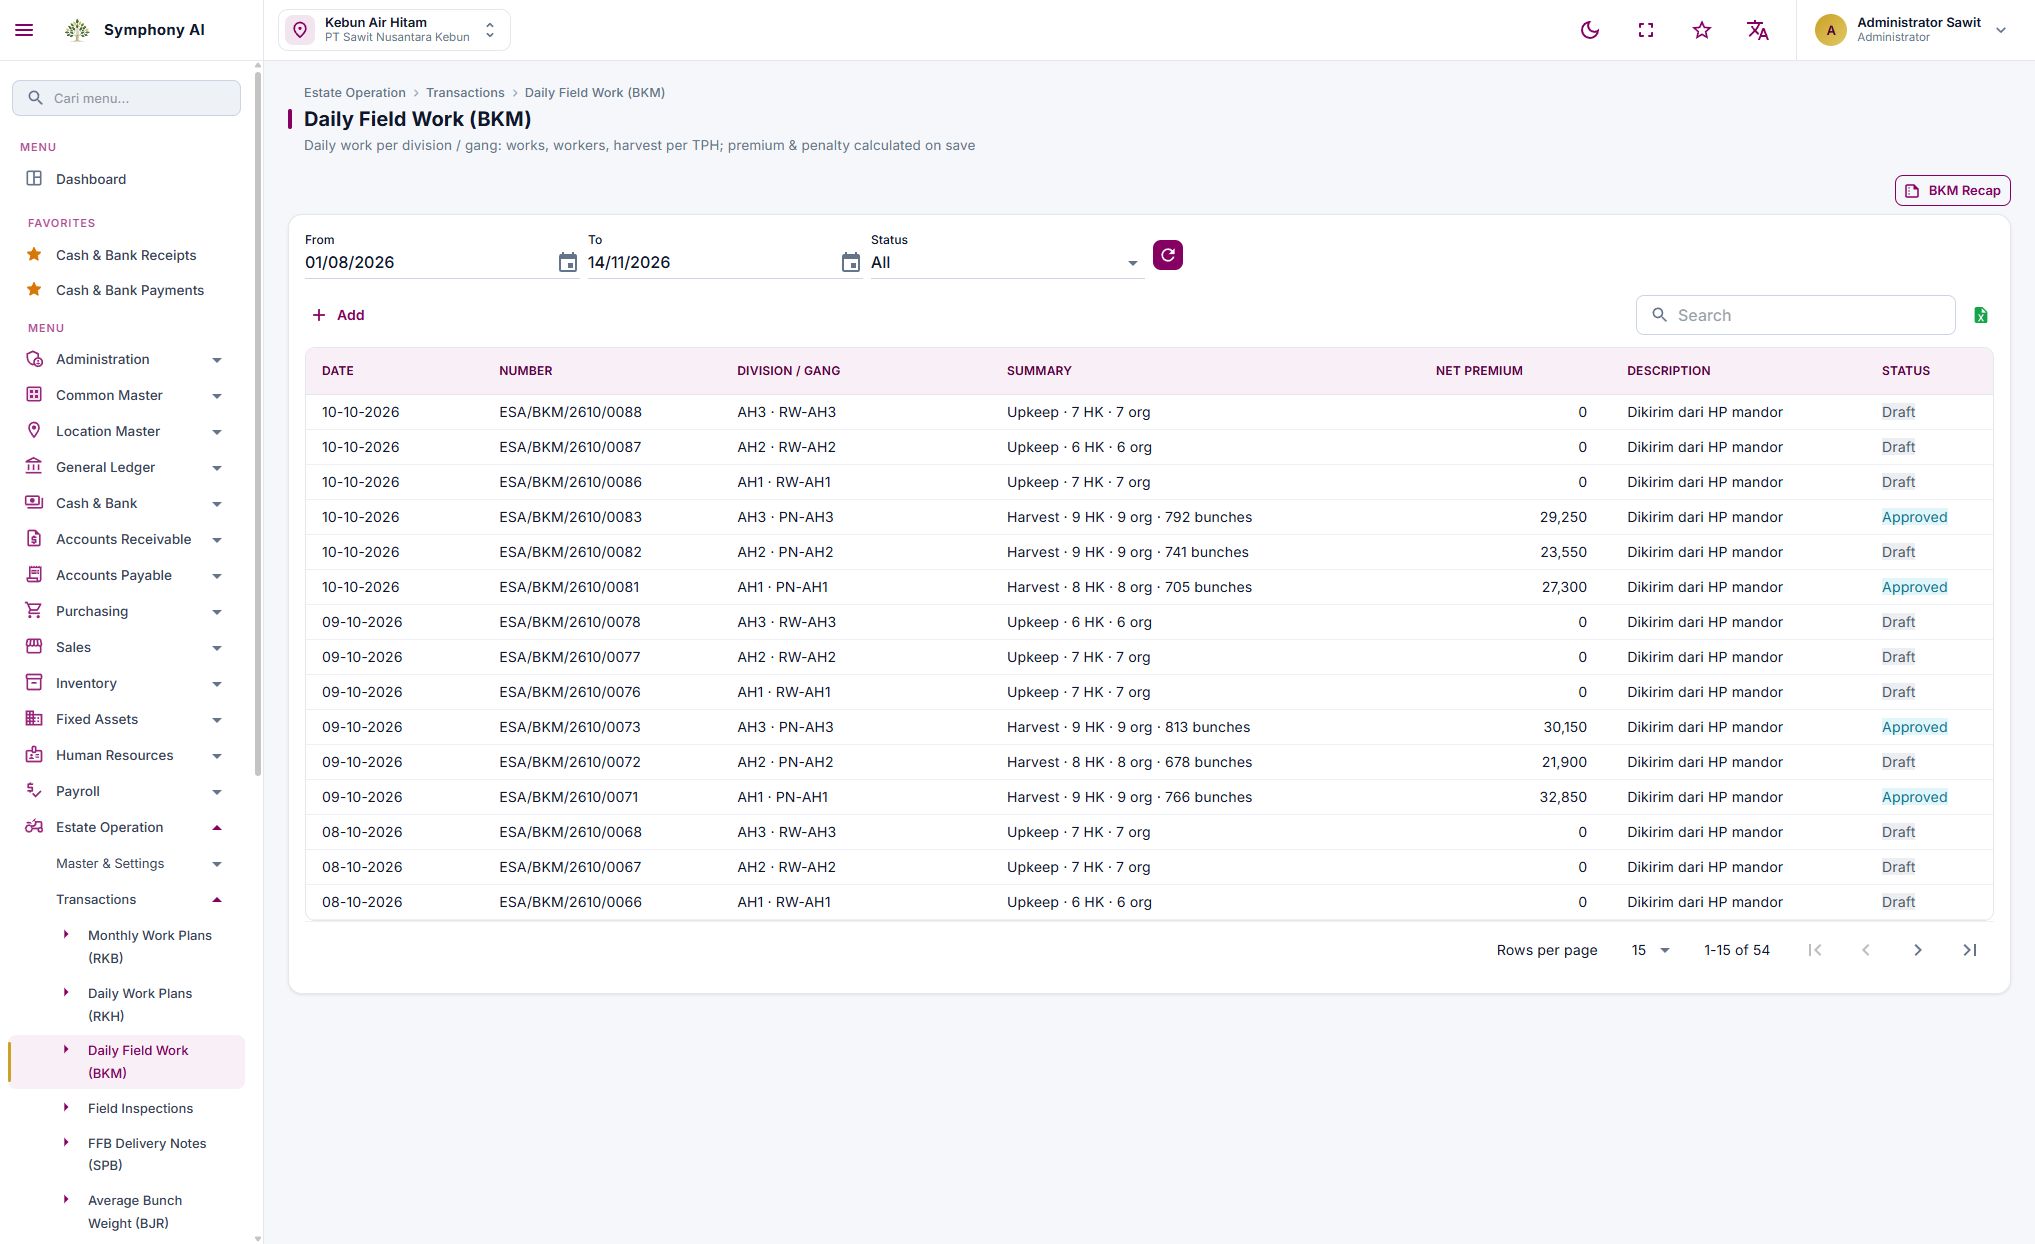This screenshot has width=2035, height=1244.
Task: Open FFB Delivery Notes (SPB)
Action: [x=147, y=1154]
